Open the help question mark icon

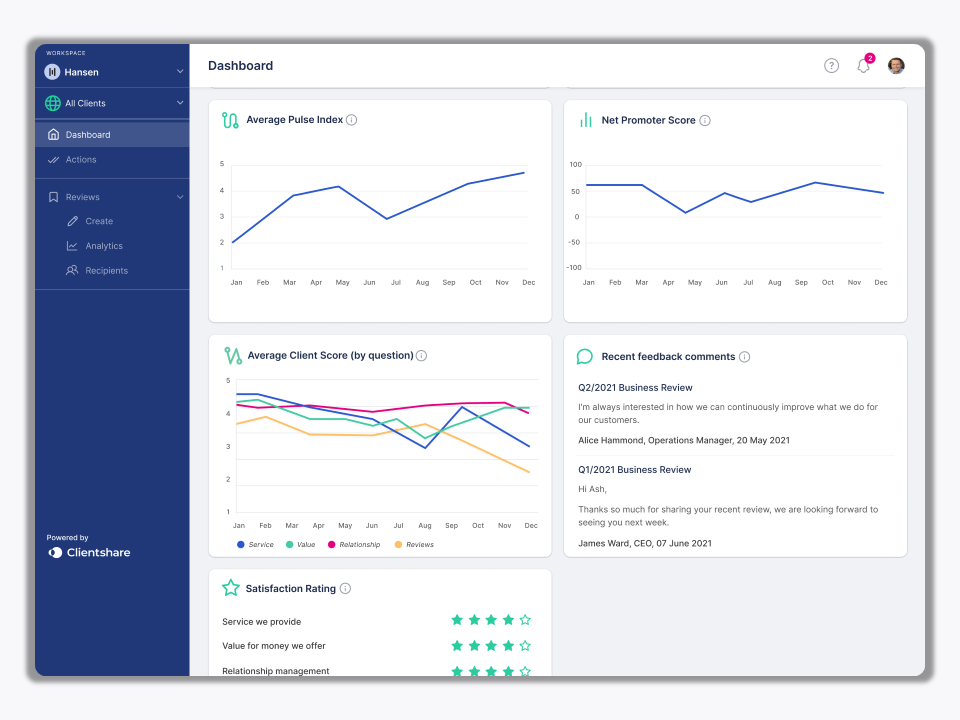coord(831,65)
